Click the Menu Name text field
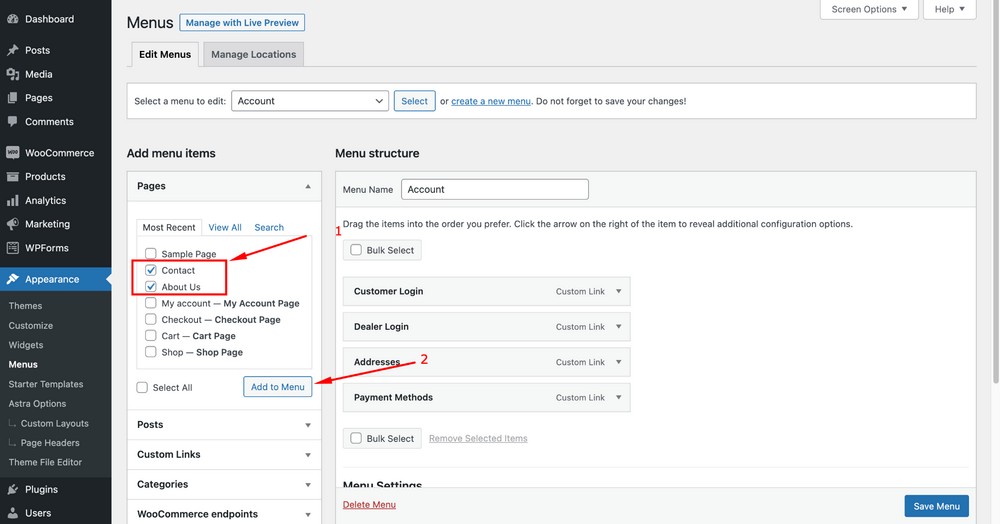Image resolution: width=1000 pixels, height=524 pixels. (494, 189)
